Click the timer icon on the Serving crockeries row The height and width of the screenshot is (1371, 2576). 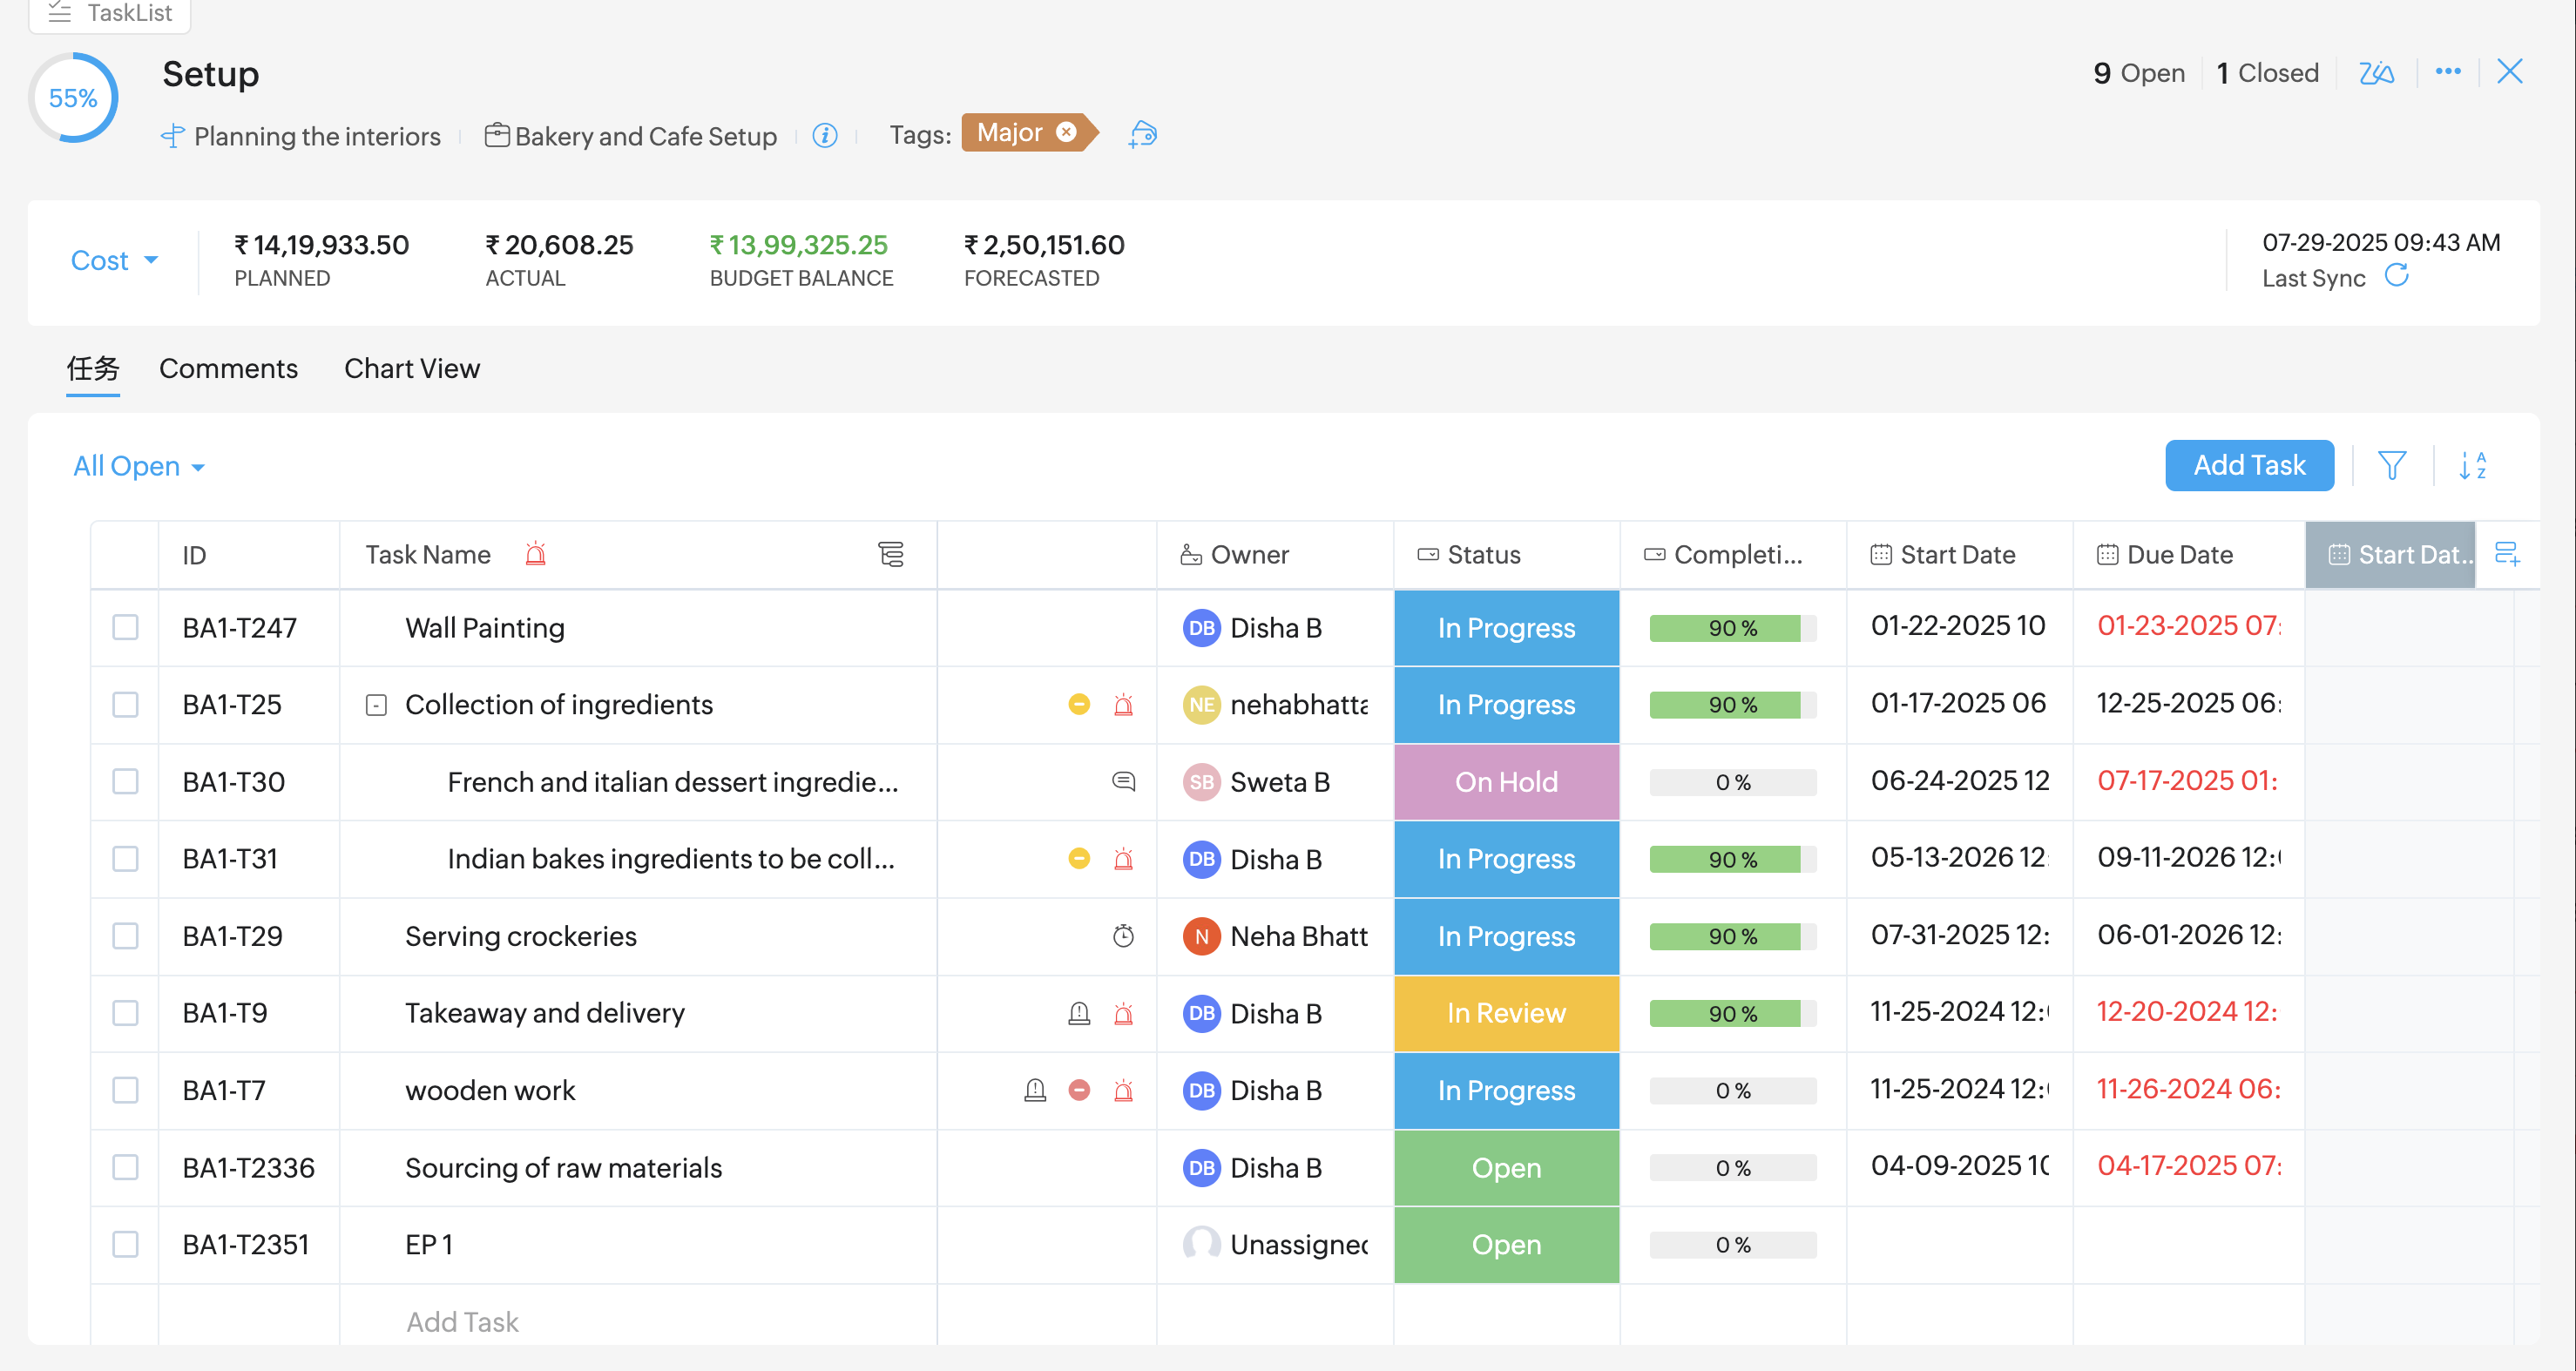pyautogui.click(x=1123, y=936)
